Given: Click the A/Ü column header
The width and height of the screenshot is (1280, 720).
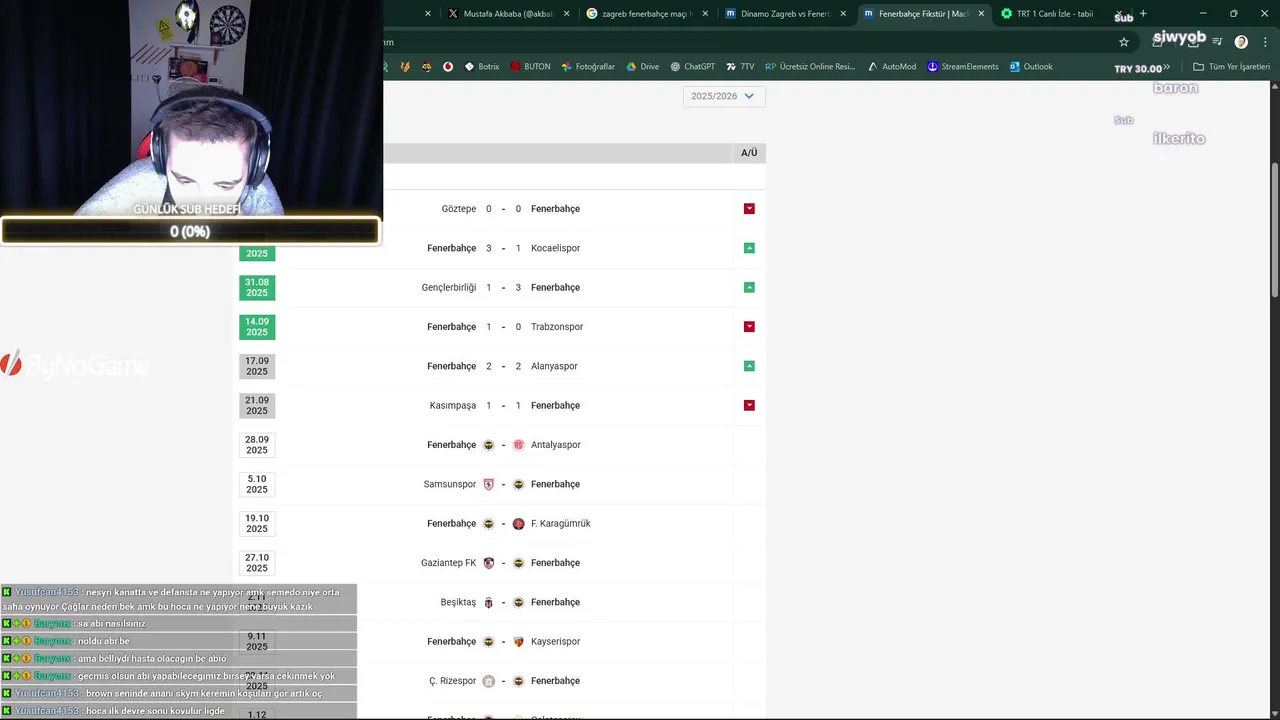Looking at the screenshot, I should [749, 153].
